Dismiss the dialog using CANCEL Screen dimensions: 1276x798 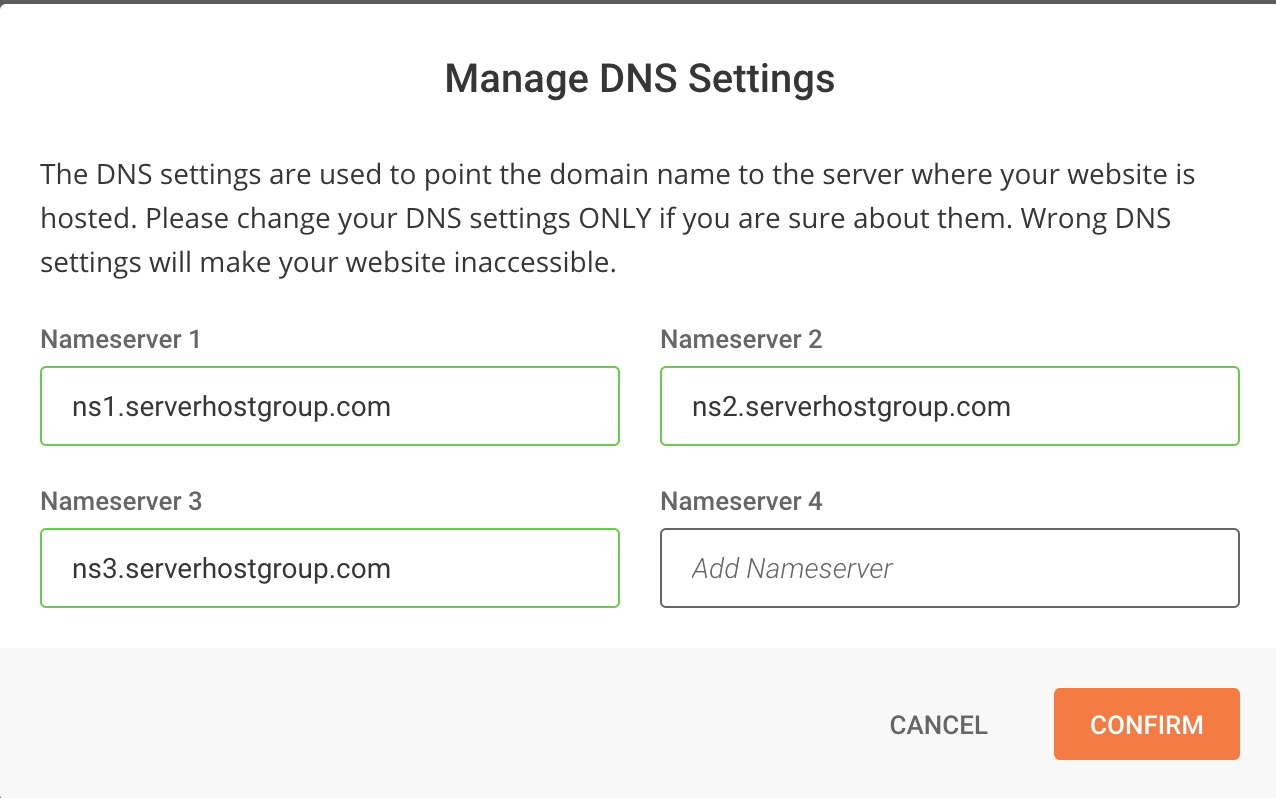[x=938, y=724]
